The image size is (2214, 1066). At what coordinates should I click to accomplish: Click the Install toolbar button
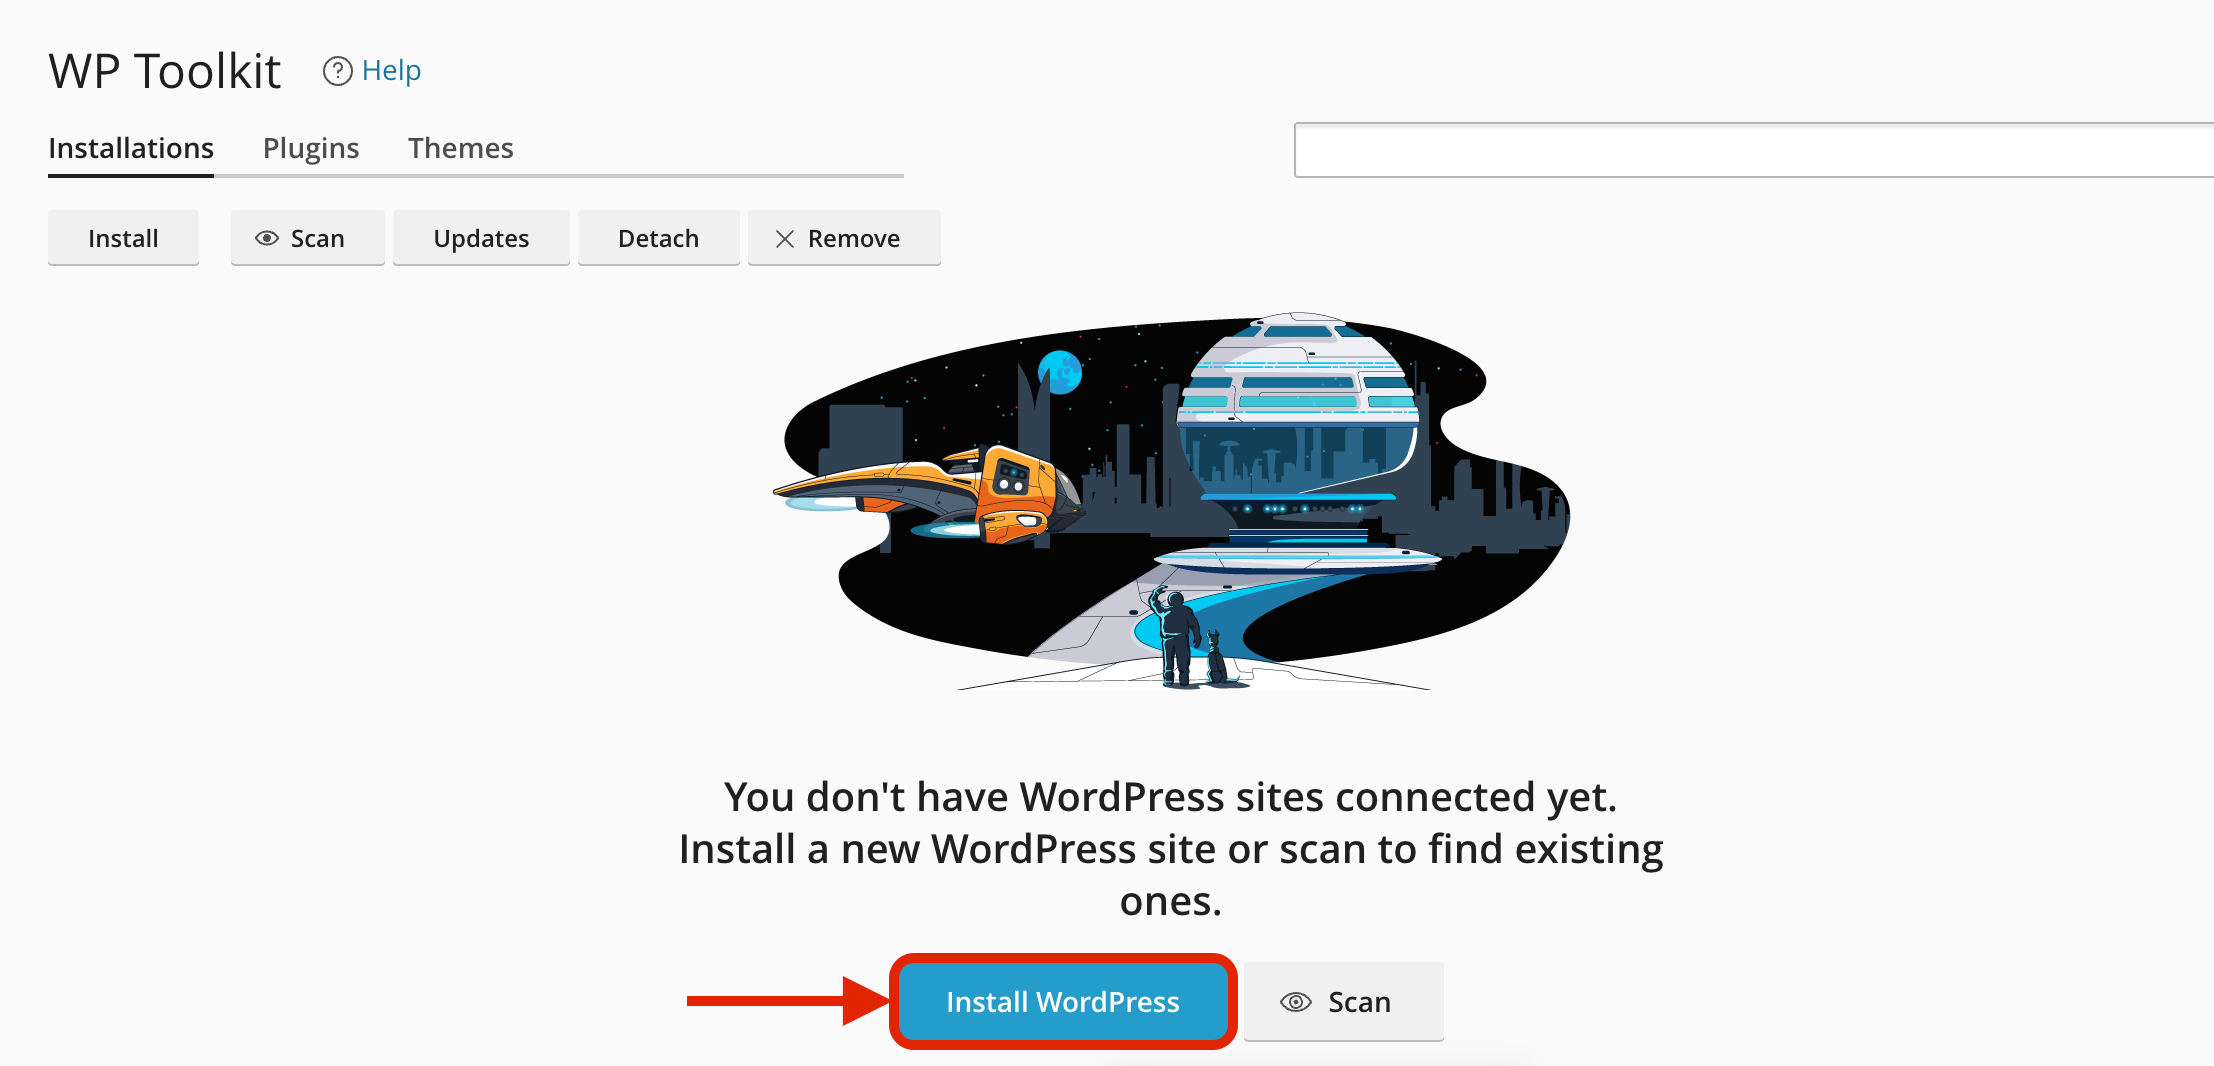pos(123,238)
